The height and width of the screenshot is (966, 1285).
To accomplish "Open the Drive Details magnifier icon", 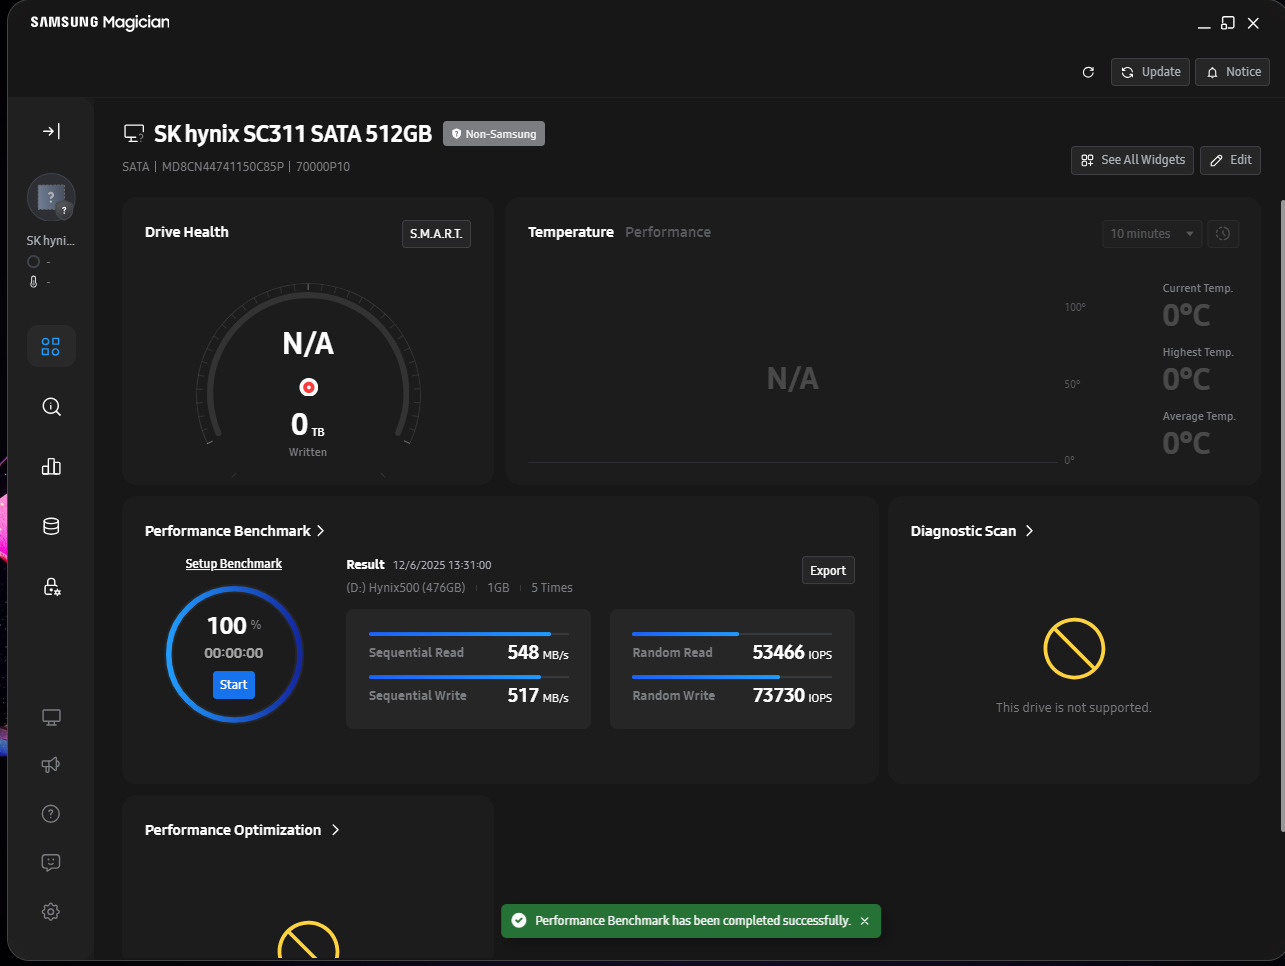I will click(x=51, y=407).
